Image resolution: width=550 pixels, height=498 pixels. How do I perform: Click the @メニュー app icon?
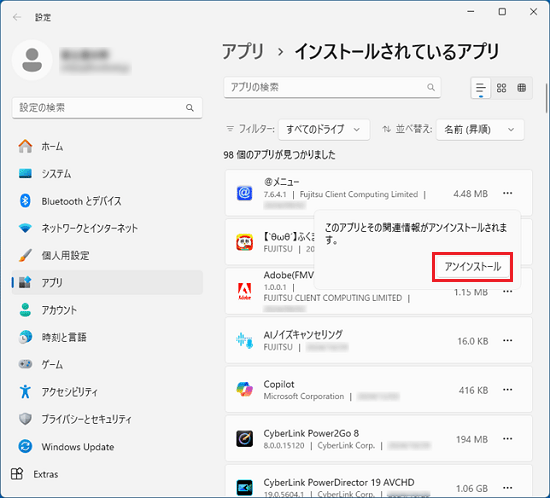(x=244, y=193)
